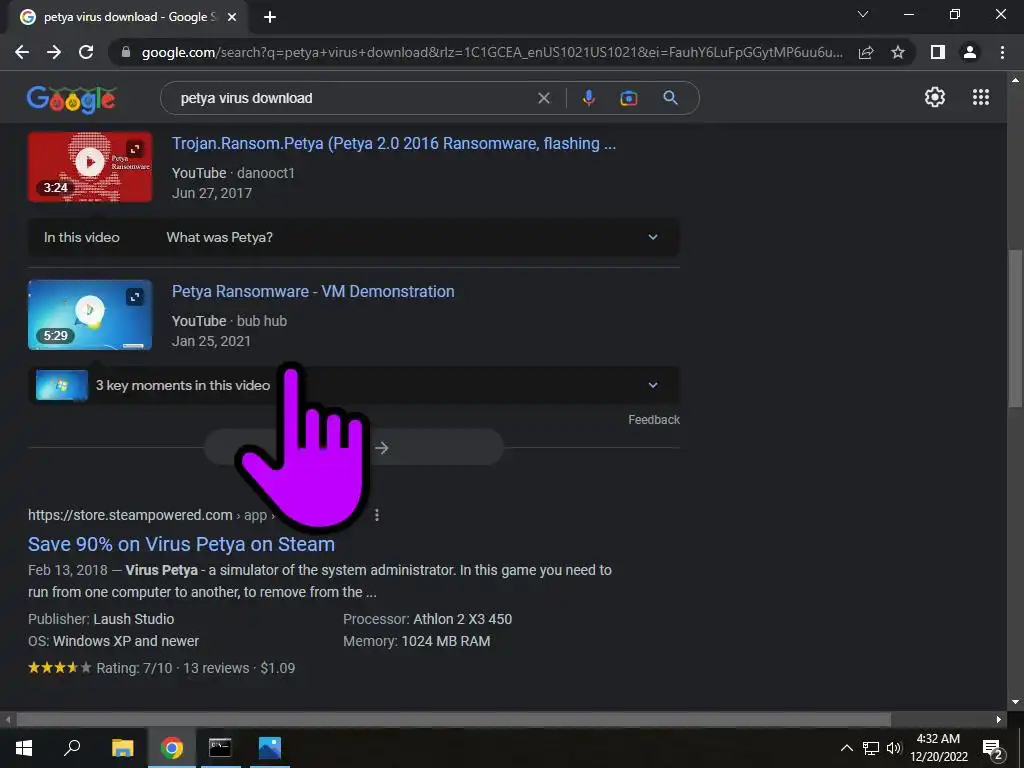
Task: Switch to Chrome in the taskbar
Action: tap(172, 748)
